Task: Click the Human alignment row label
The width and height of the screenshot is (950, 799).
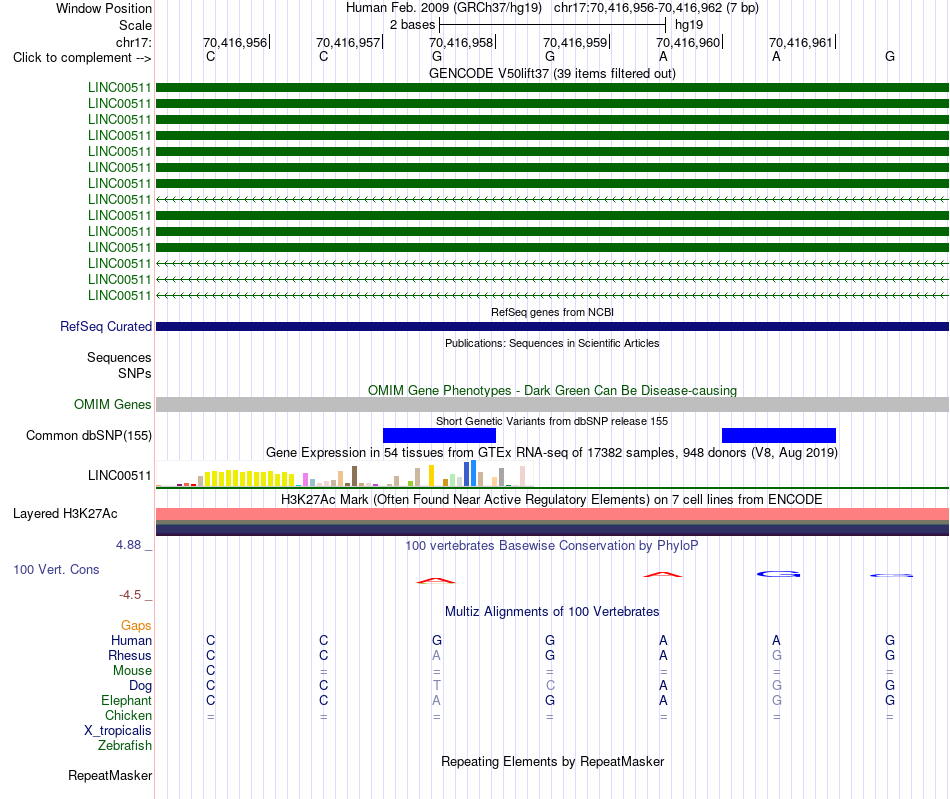Action: tap(131, 640)
